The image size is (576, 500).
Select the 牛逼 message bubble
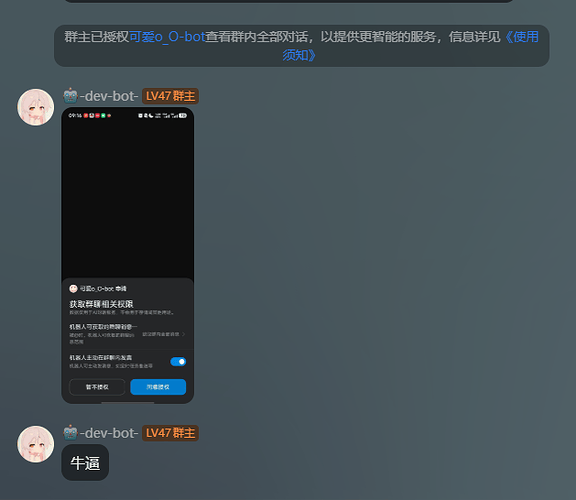(x=85, y=463)
